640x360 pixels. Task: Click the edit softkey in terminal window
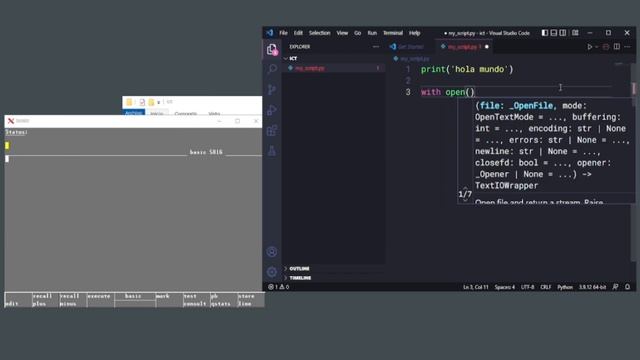tap(18, 300)
